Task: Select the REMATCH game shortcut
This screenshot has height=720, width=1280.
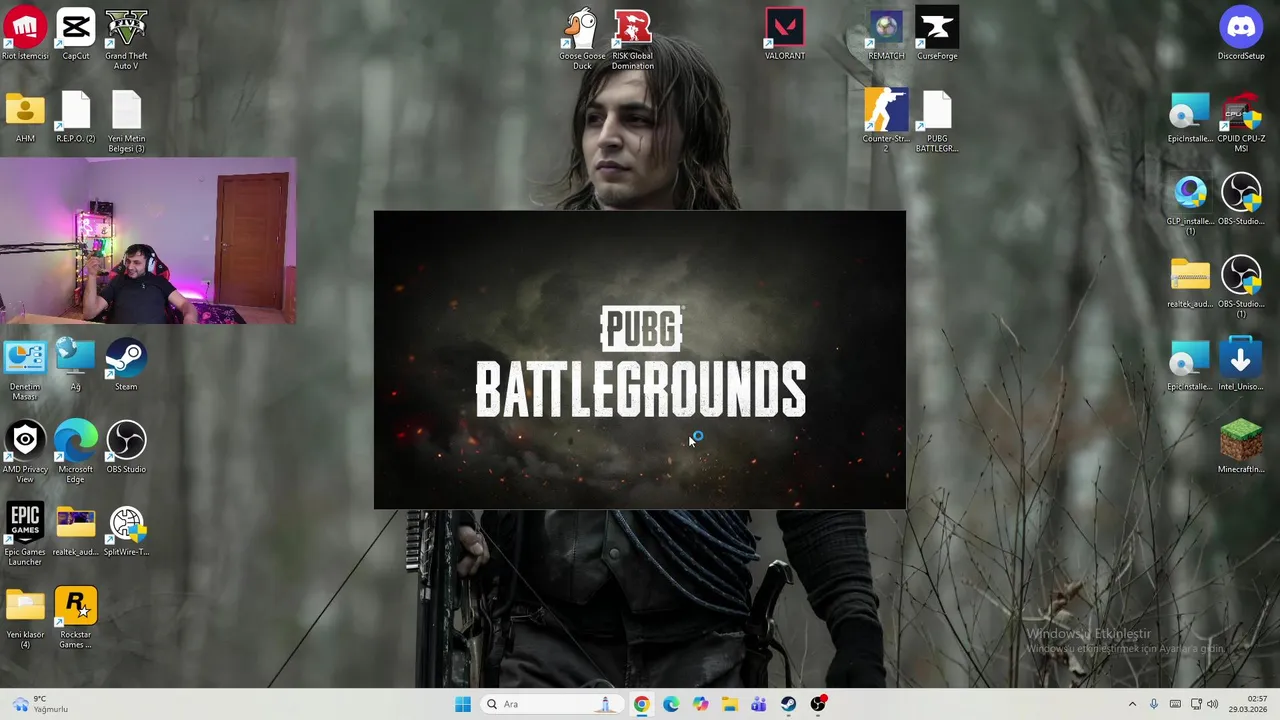Action: coord(886,34)
